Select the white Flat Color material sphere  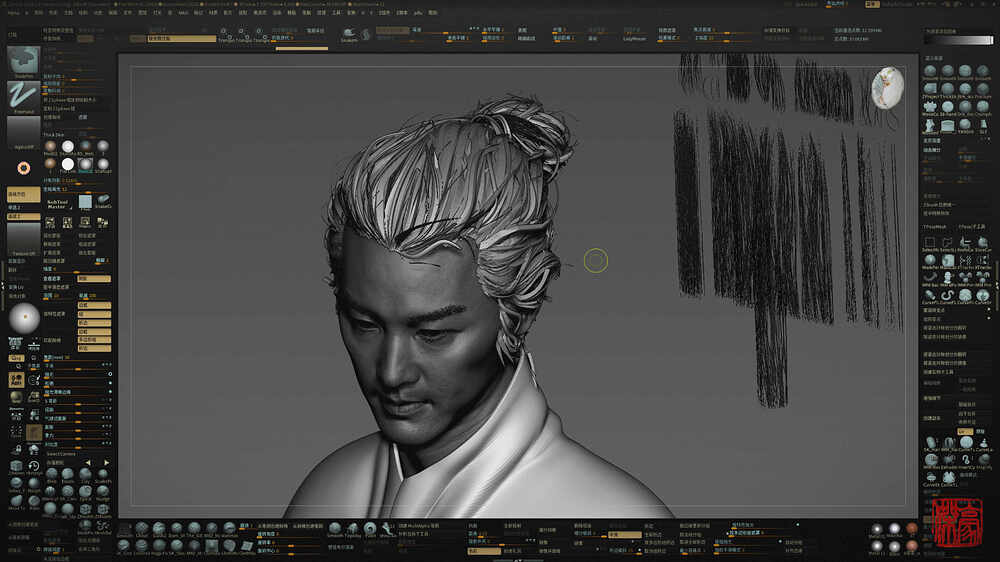(x=68, y=165)
